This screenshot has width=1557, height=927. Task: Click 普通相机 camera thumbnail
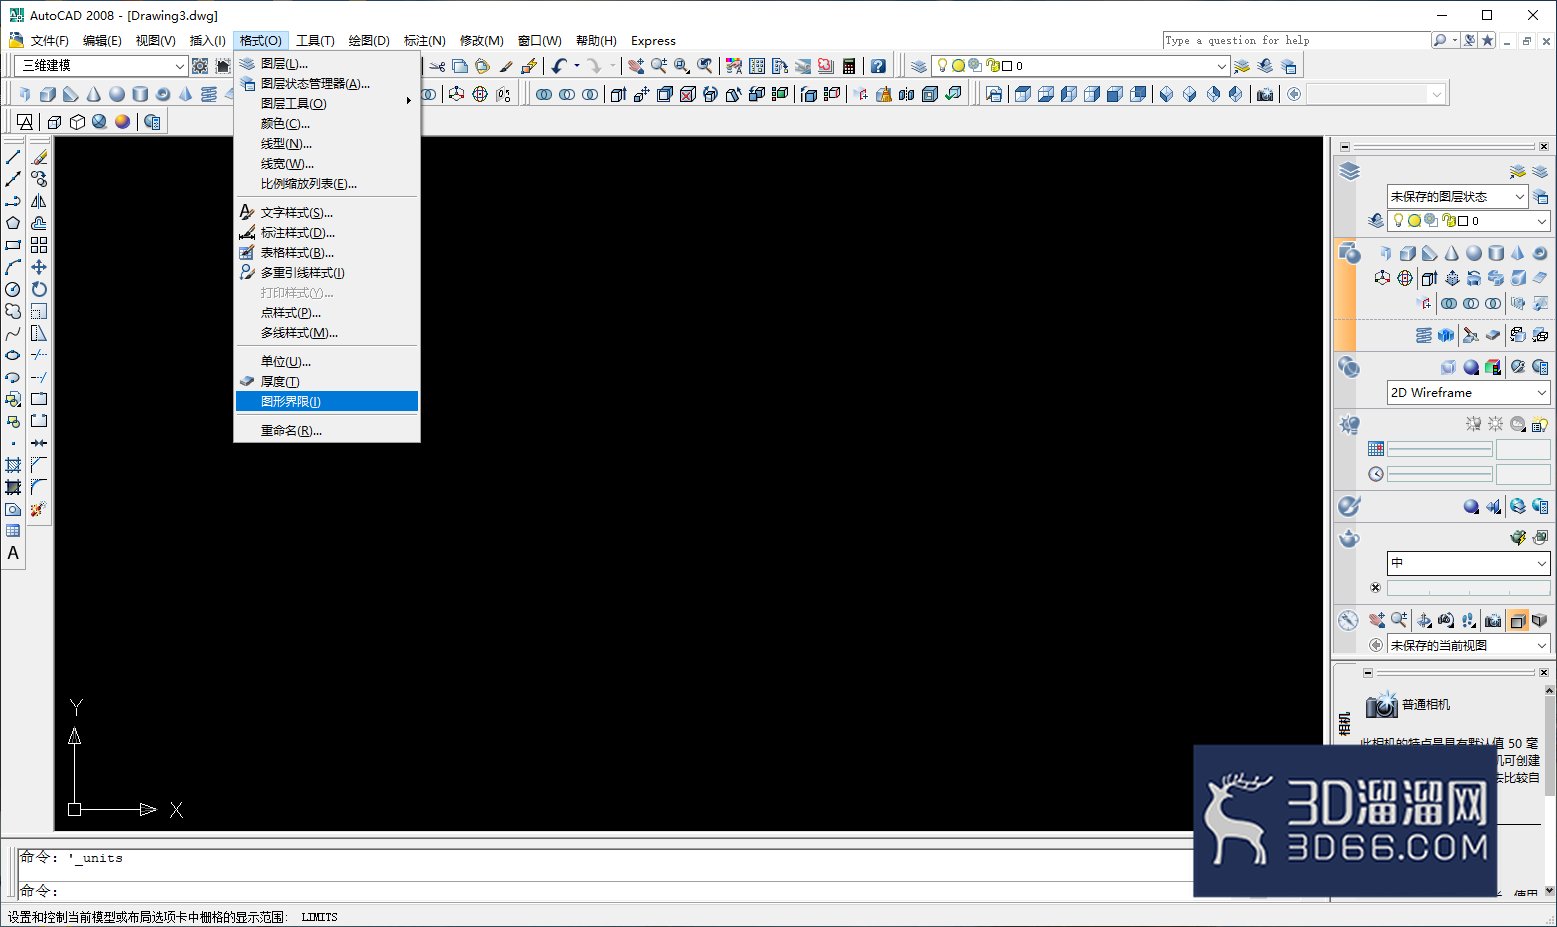click(x=1382, y=704)
